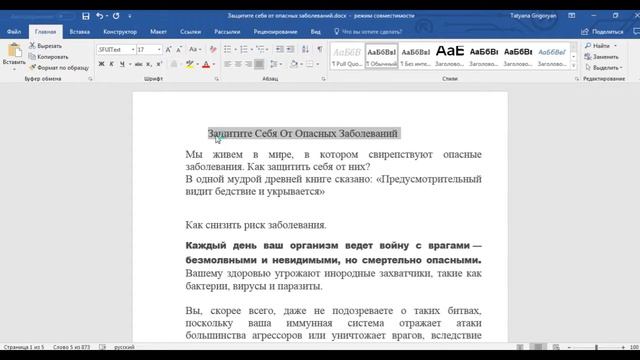Screen dimensions: 640x360
Task: Select print layout view in status bar
Action: coord(538,347)
